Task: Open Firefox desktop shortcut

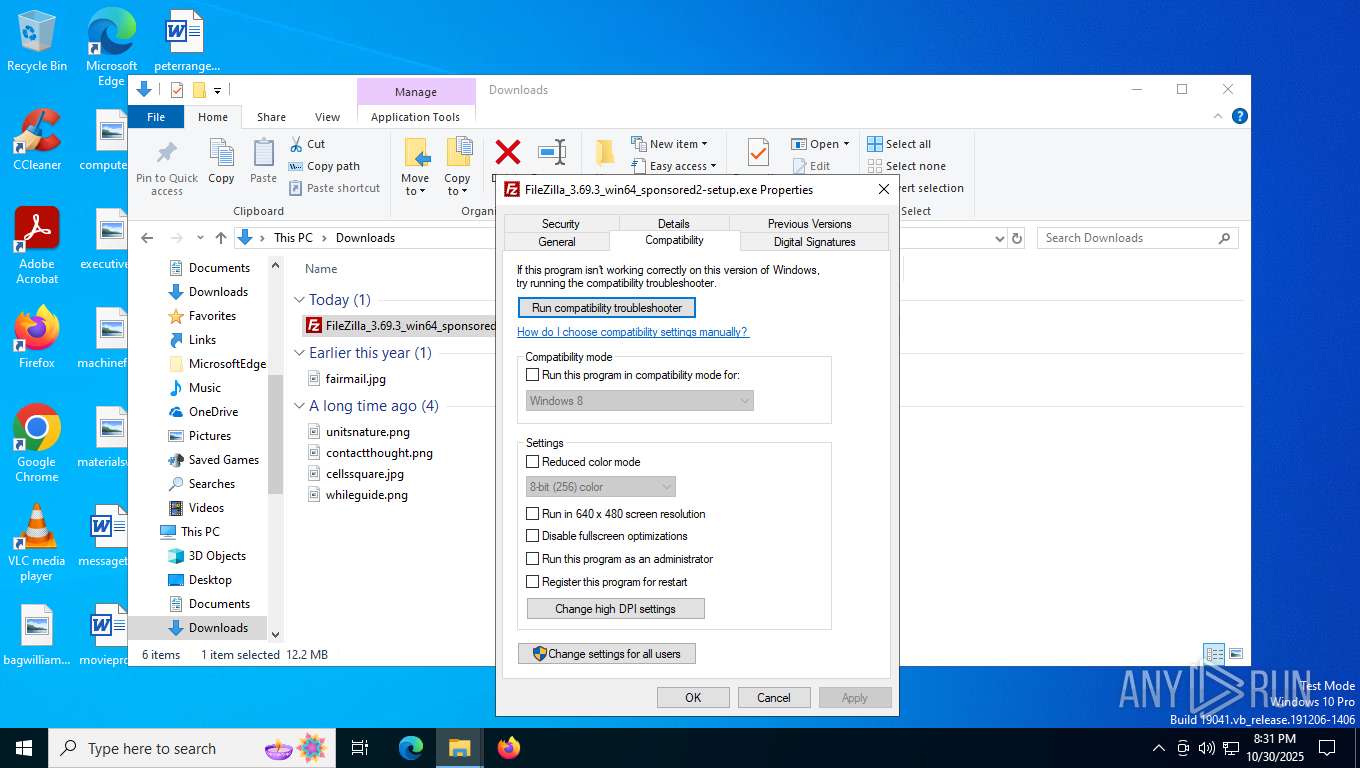Action: tap(37, 337)
